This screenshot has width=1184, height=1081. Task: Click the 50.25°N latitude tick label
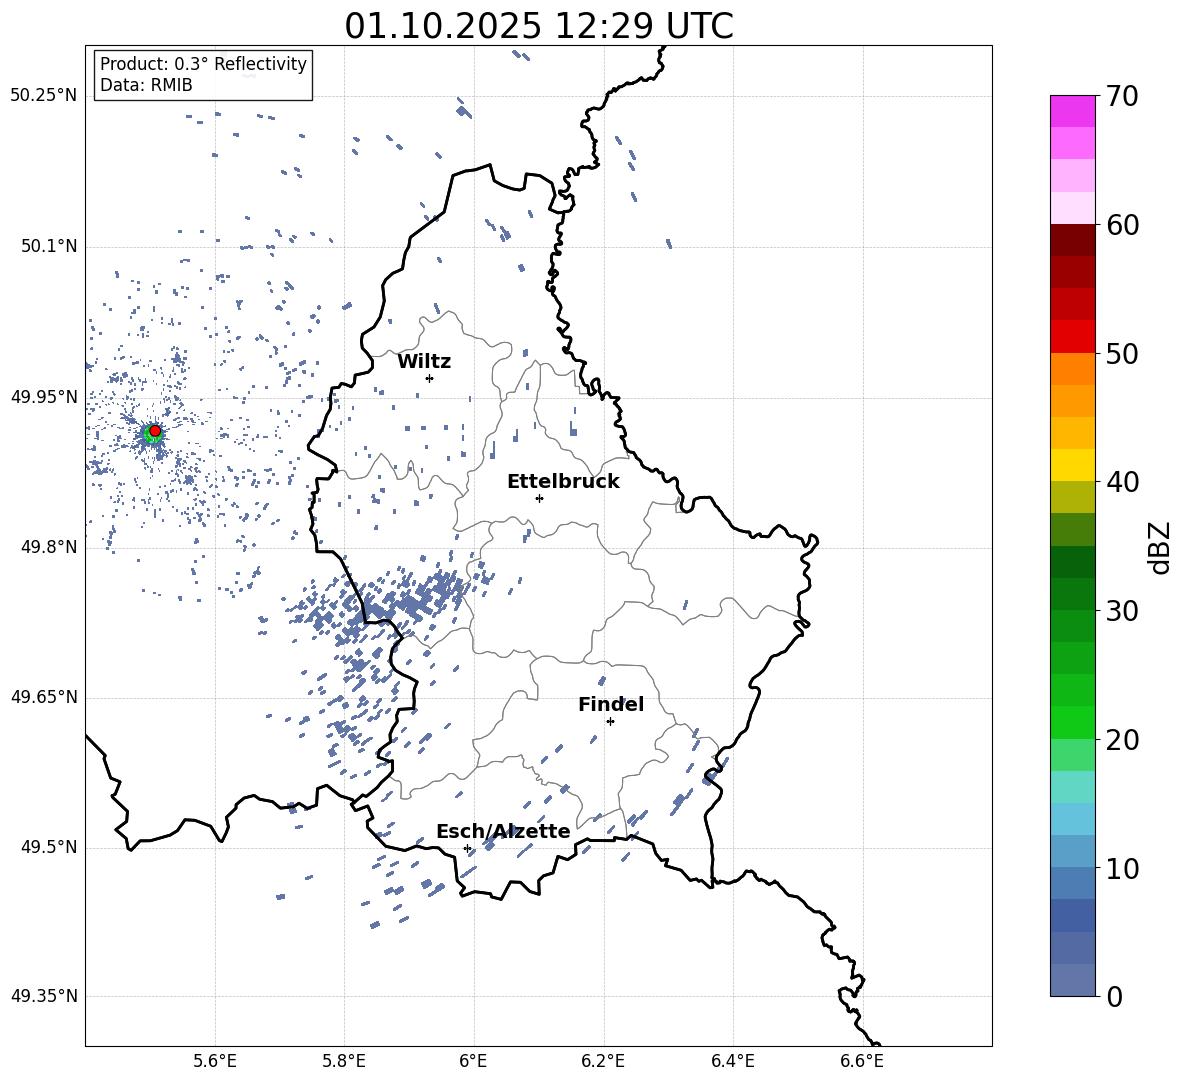pos(44,96)
